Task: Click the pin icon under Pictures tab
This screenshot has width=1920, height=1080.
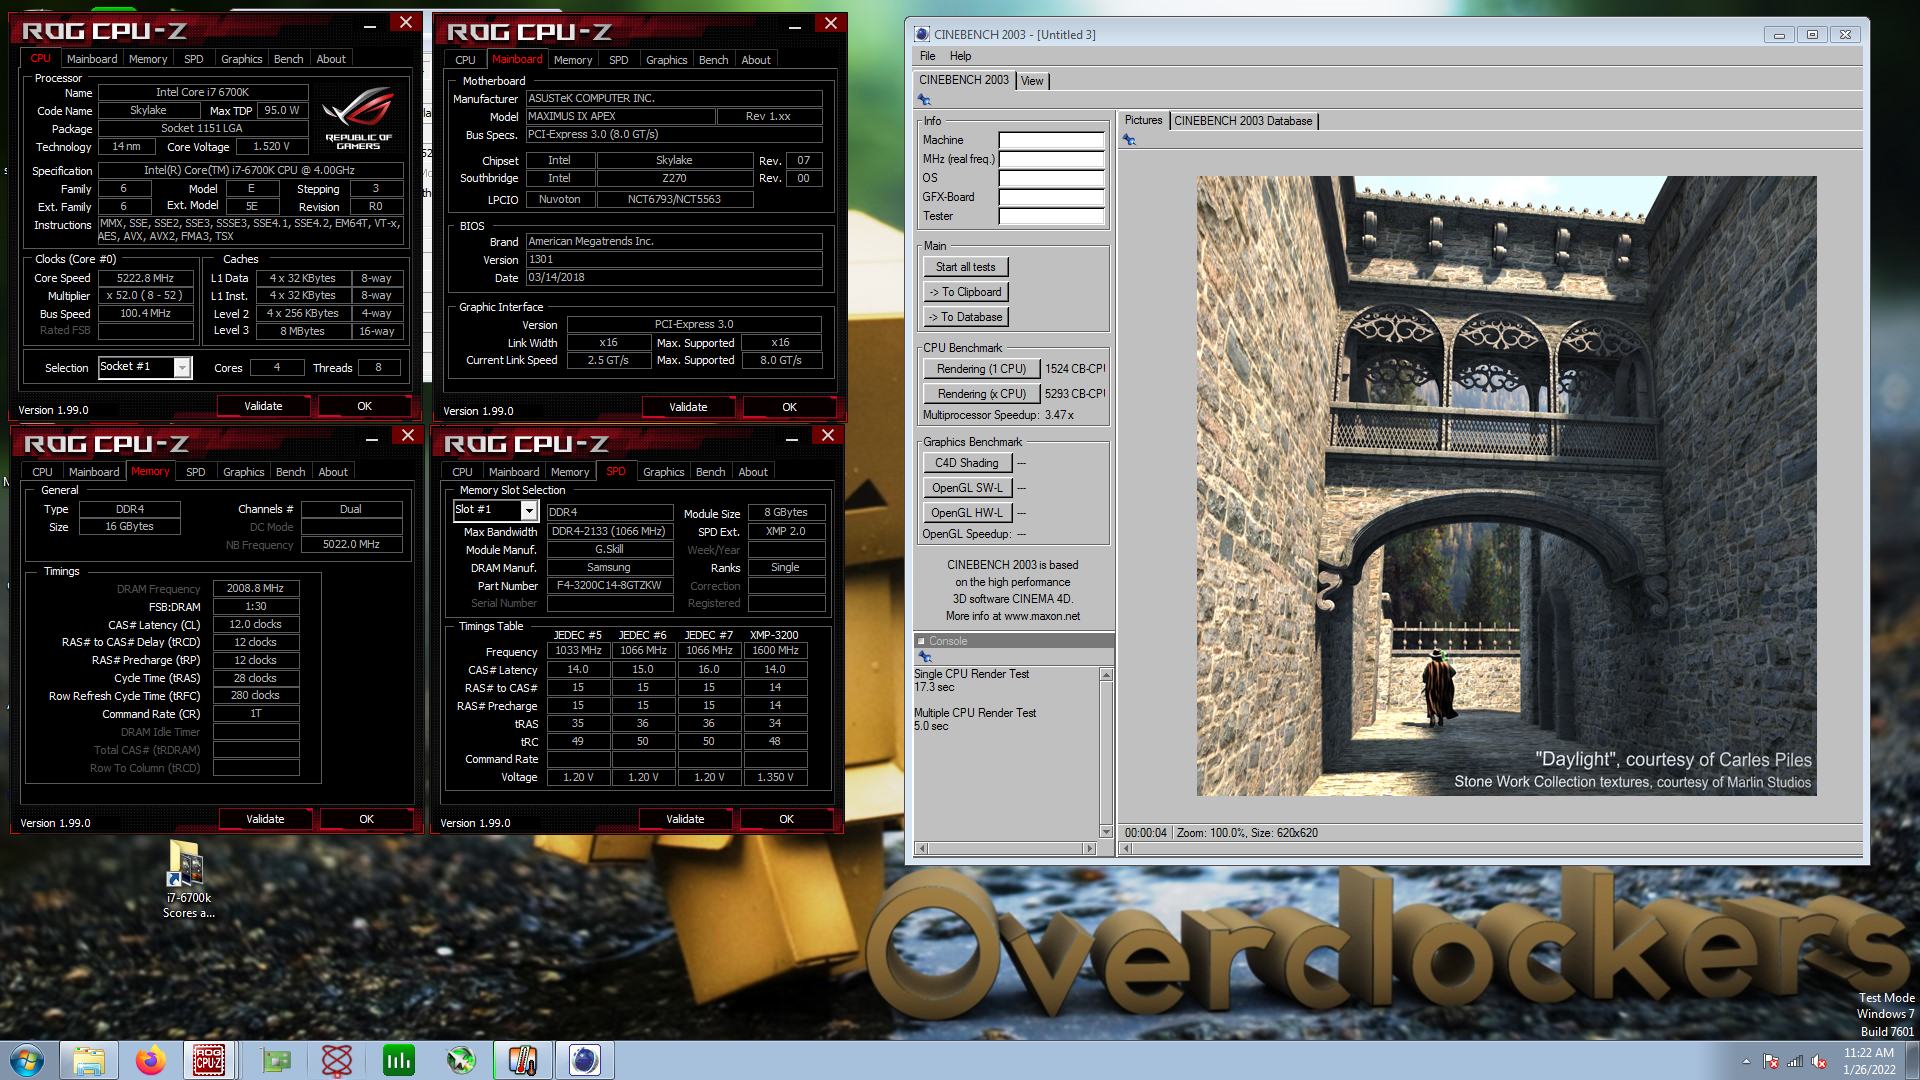Action: click(1129, 140)
